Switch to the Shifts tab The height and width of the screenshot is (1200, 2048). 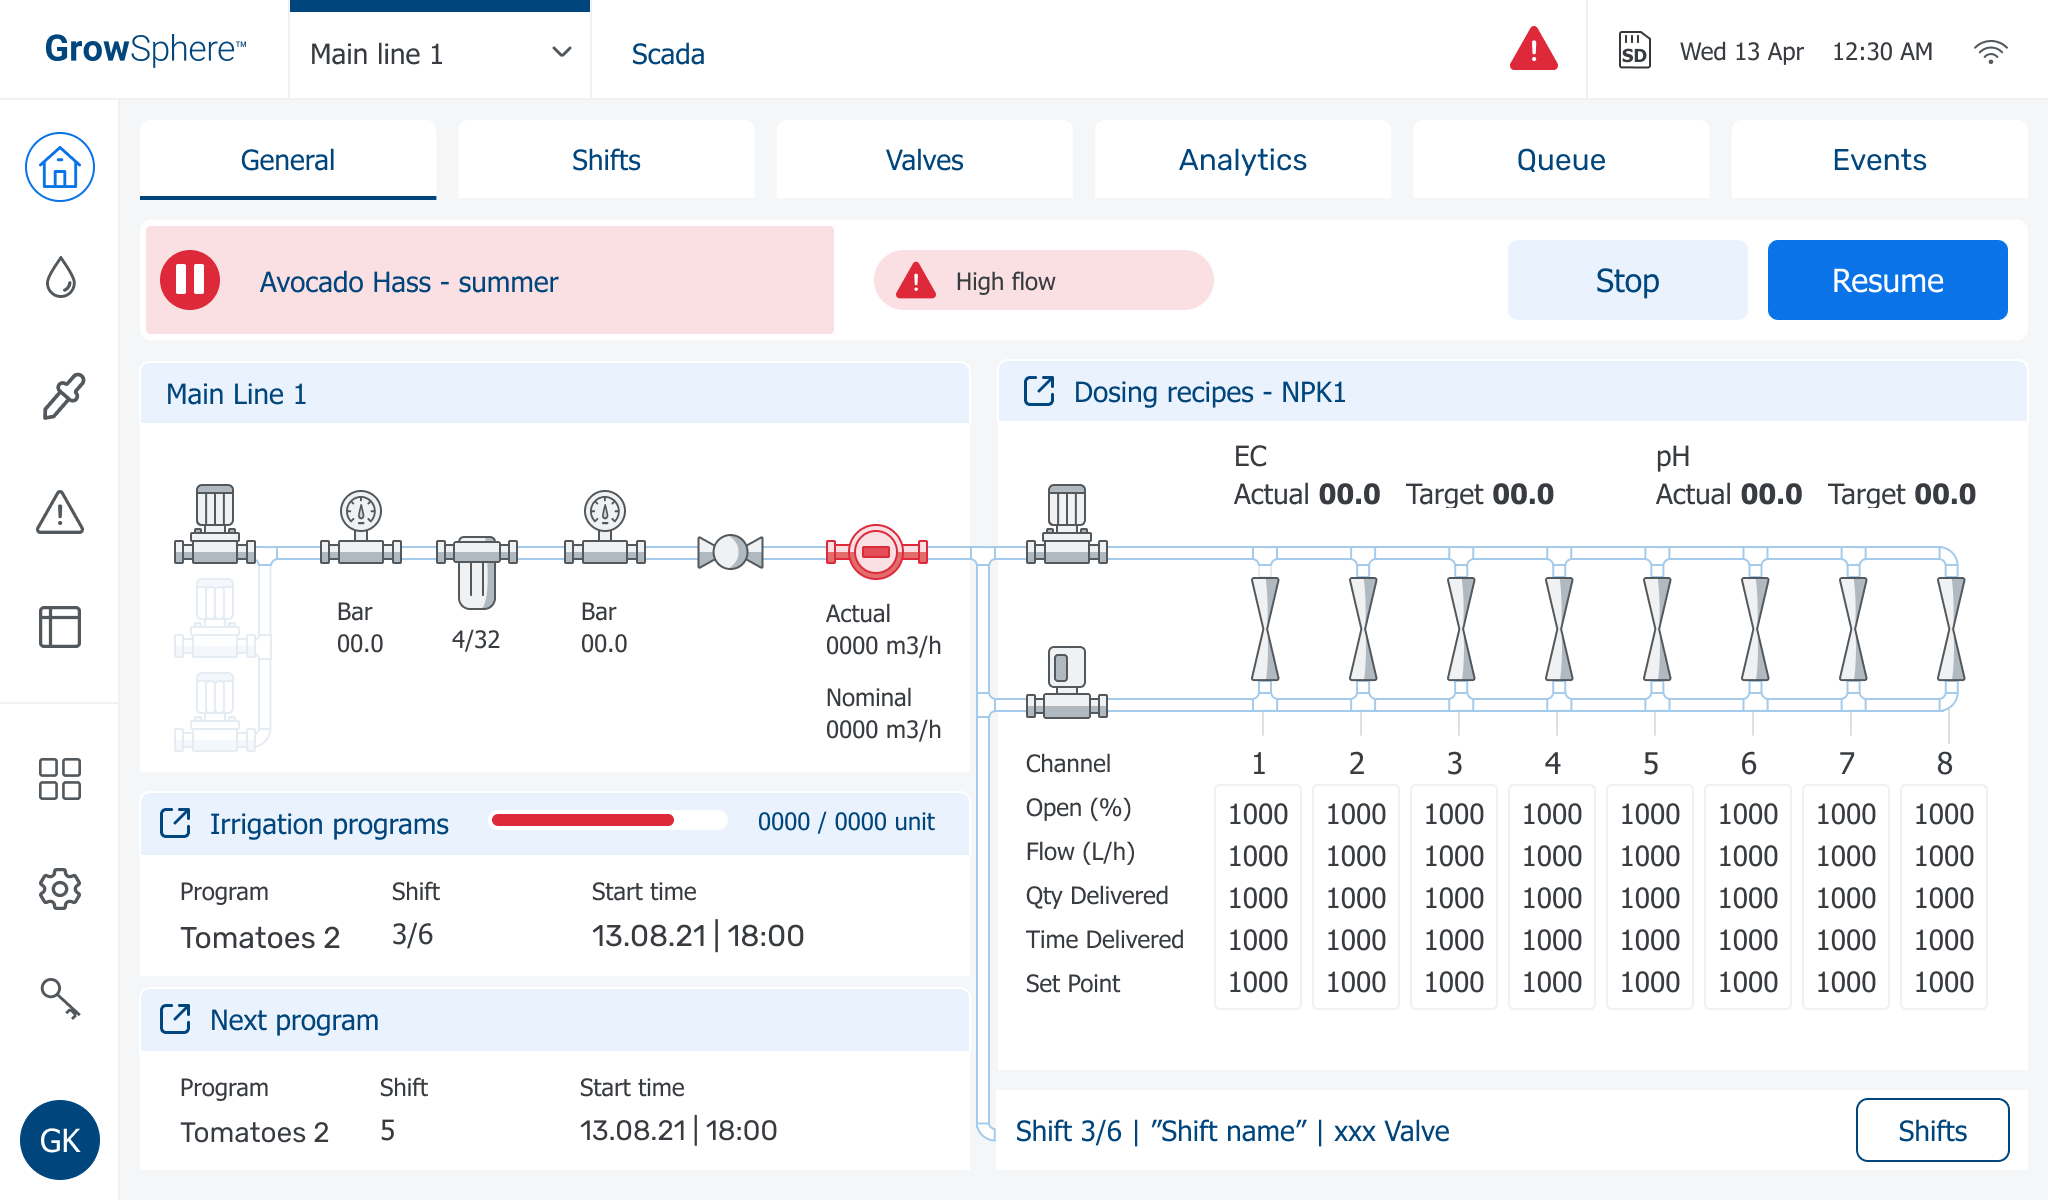(x=606, y=160)
